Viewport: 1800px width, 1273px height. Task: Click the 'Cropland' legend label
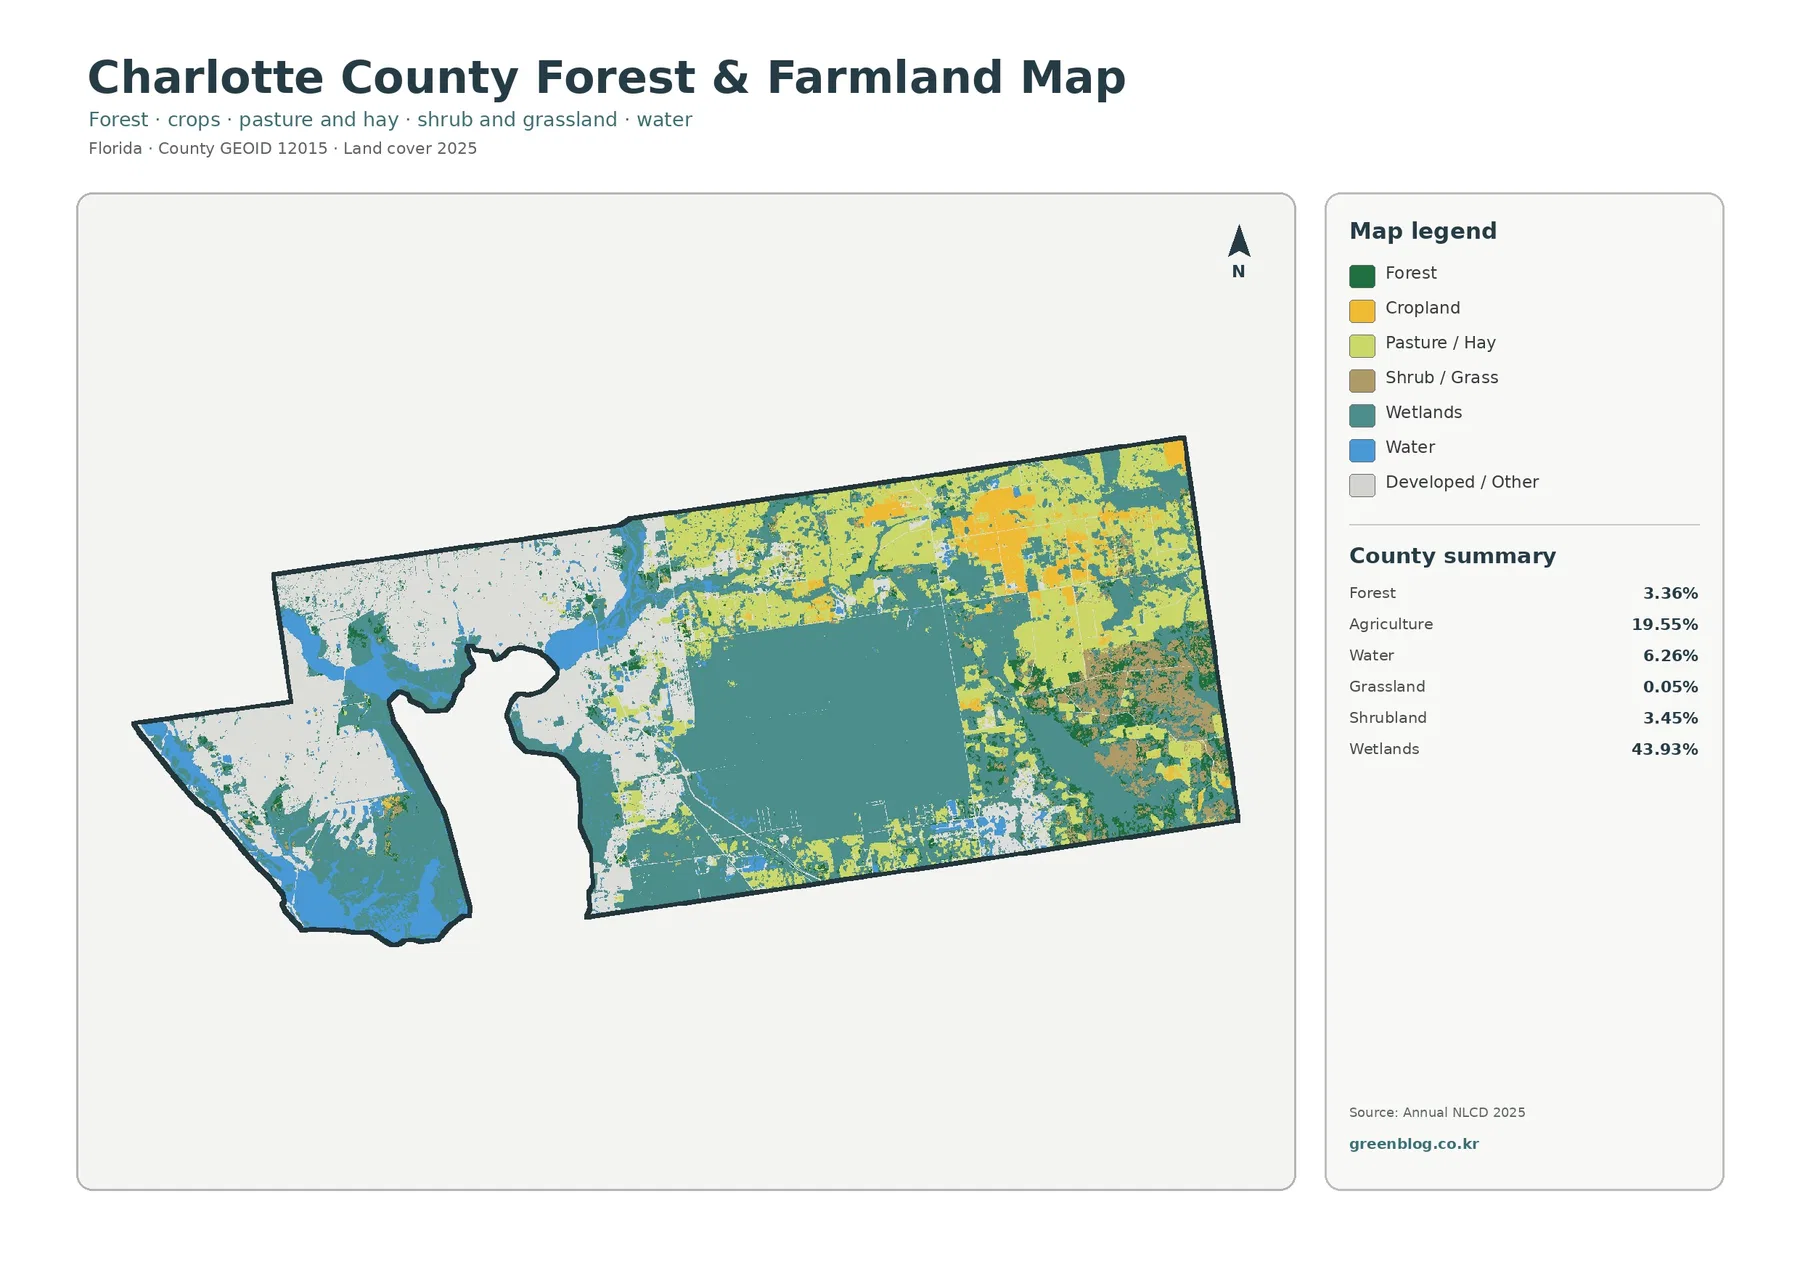[1422, 308]
